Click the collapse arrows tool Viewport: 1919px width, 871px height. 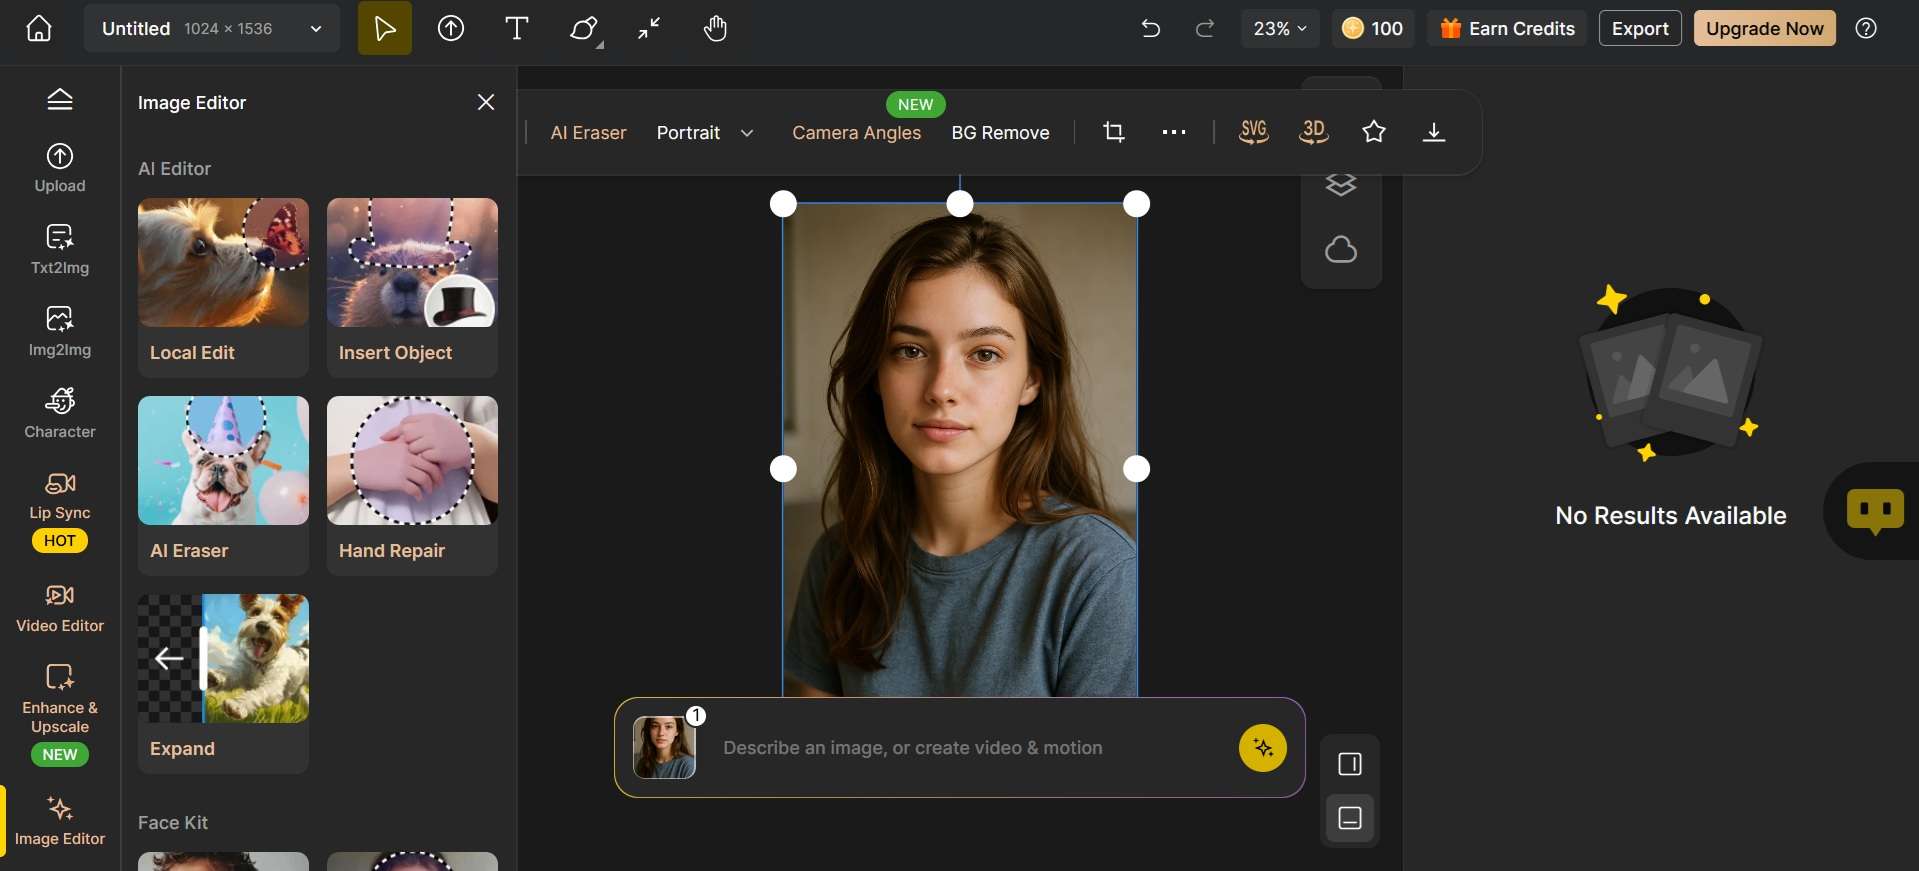click(x=650, y=28)
